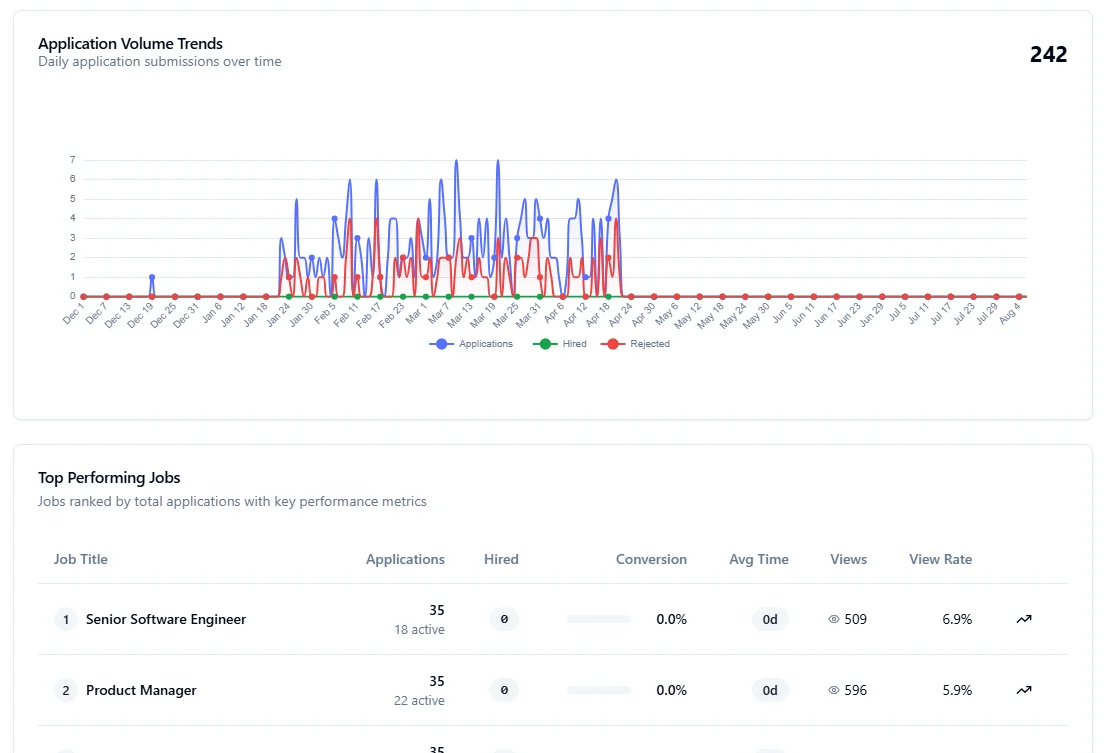
Task: Click the Applications column header
Action: coord(405,559)
